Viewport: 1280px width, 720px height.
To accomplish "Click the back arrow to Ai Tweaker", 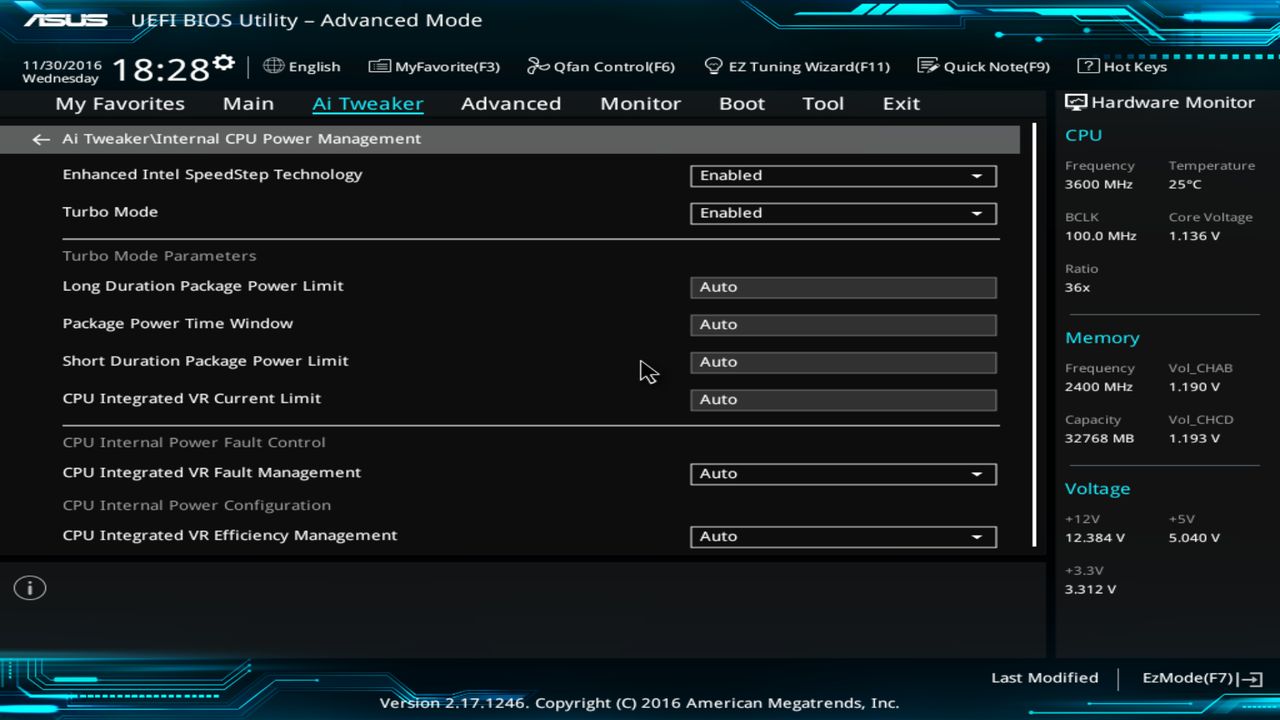I will click(x=40, y=139).
